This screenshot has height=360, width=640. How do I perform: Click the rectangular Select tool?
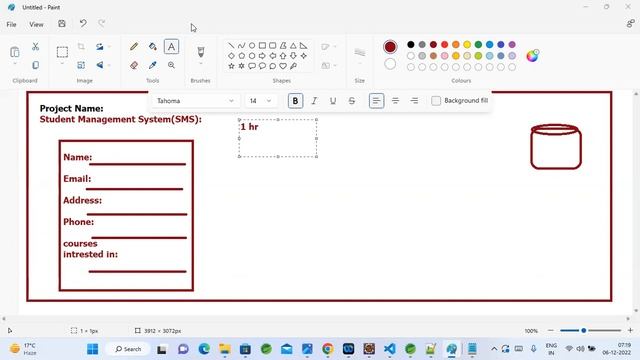click(x=62, y=52)
